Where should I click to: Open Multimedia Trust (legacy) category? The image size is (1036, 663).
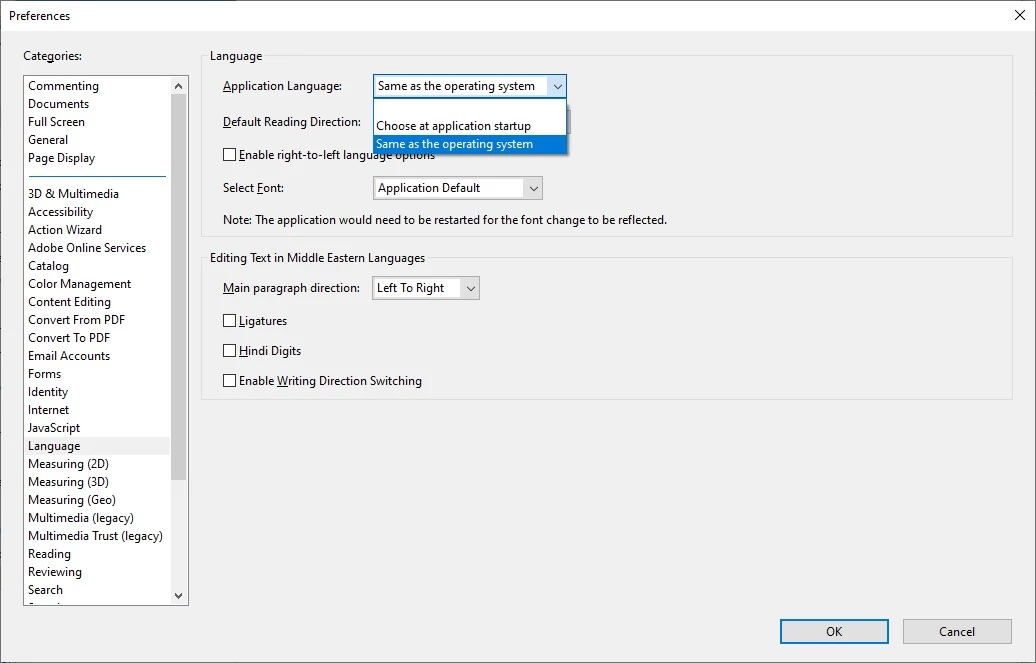pos(95,536)
